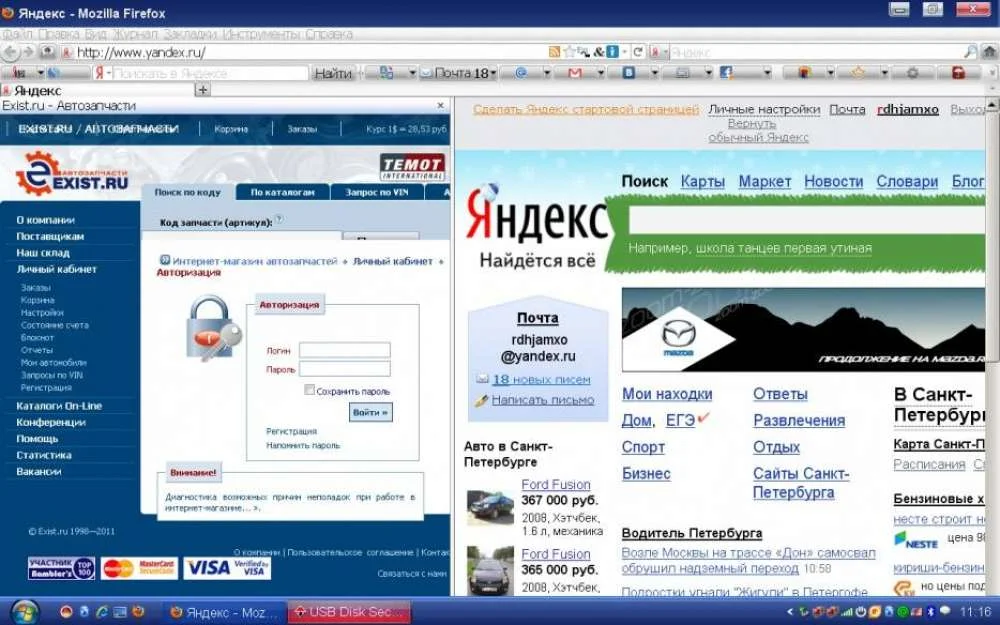Click the Yandex main search box

807,221
